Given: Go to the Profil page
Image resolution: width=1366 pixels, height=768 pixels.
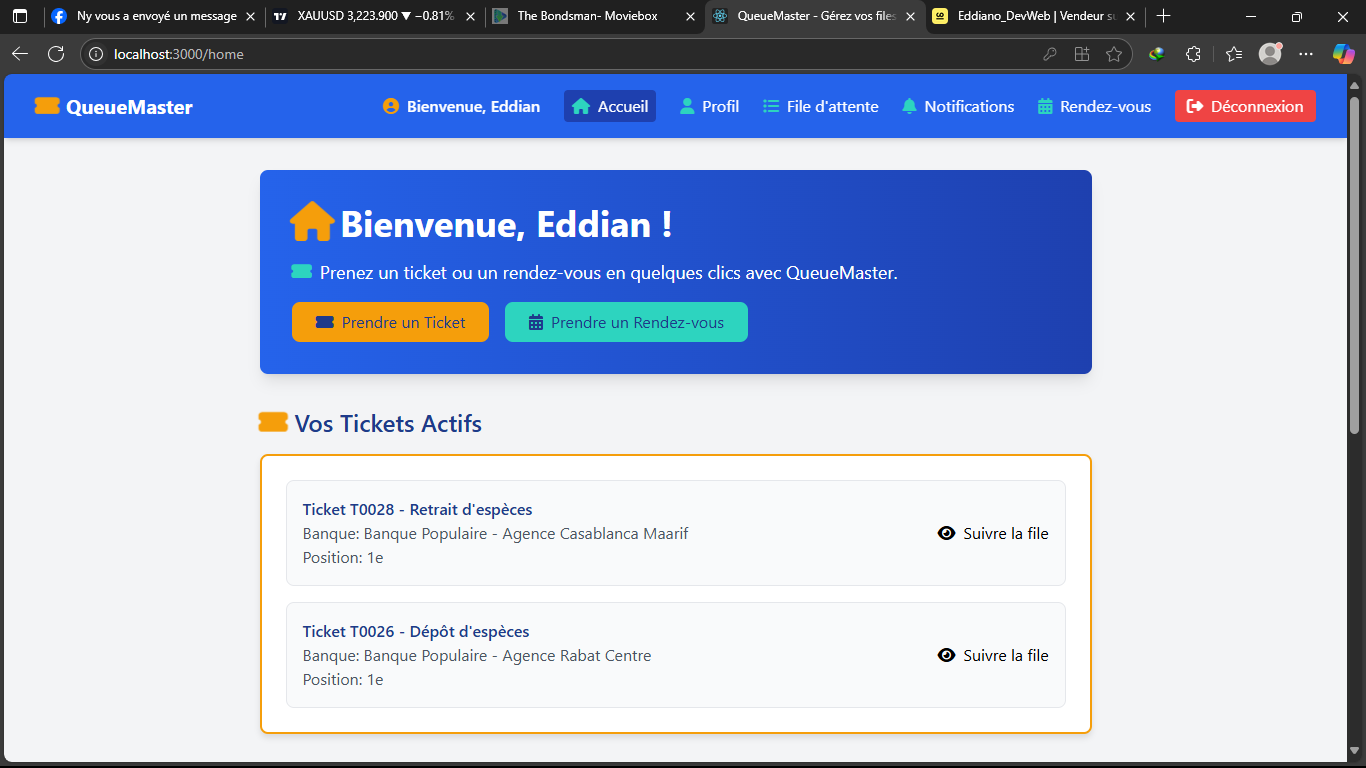Looking at the screenshot, I should [x=709, y=106].
